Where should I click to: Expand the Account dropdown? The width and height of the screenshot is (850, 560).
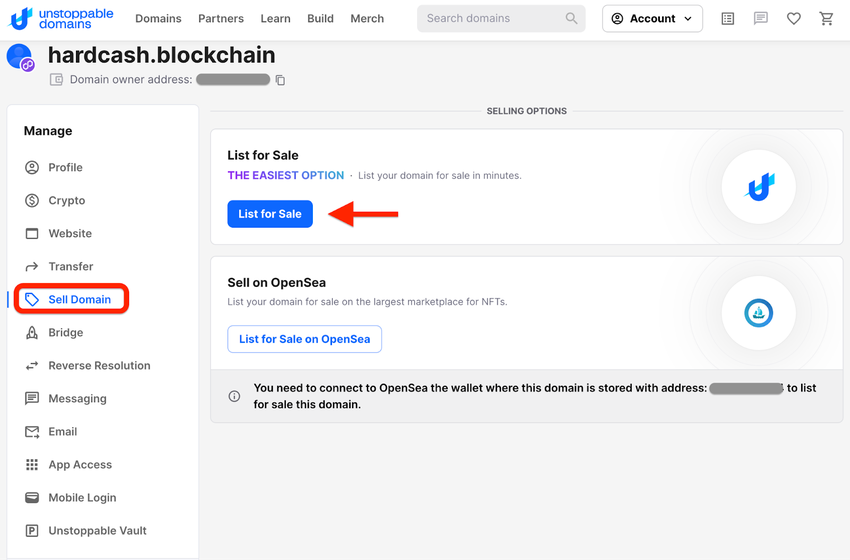coord(652,18)
